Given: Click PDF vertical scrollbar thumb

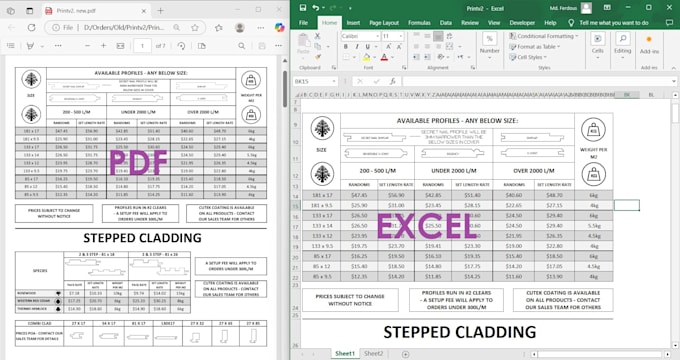Looking at the screenshot, I should tap(285, 89).
